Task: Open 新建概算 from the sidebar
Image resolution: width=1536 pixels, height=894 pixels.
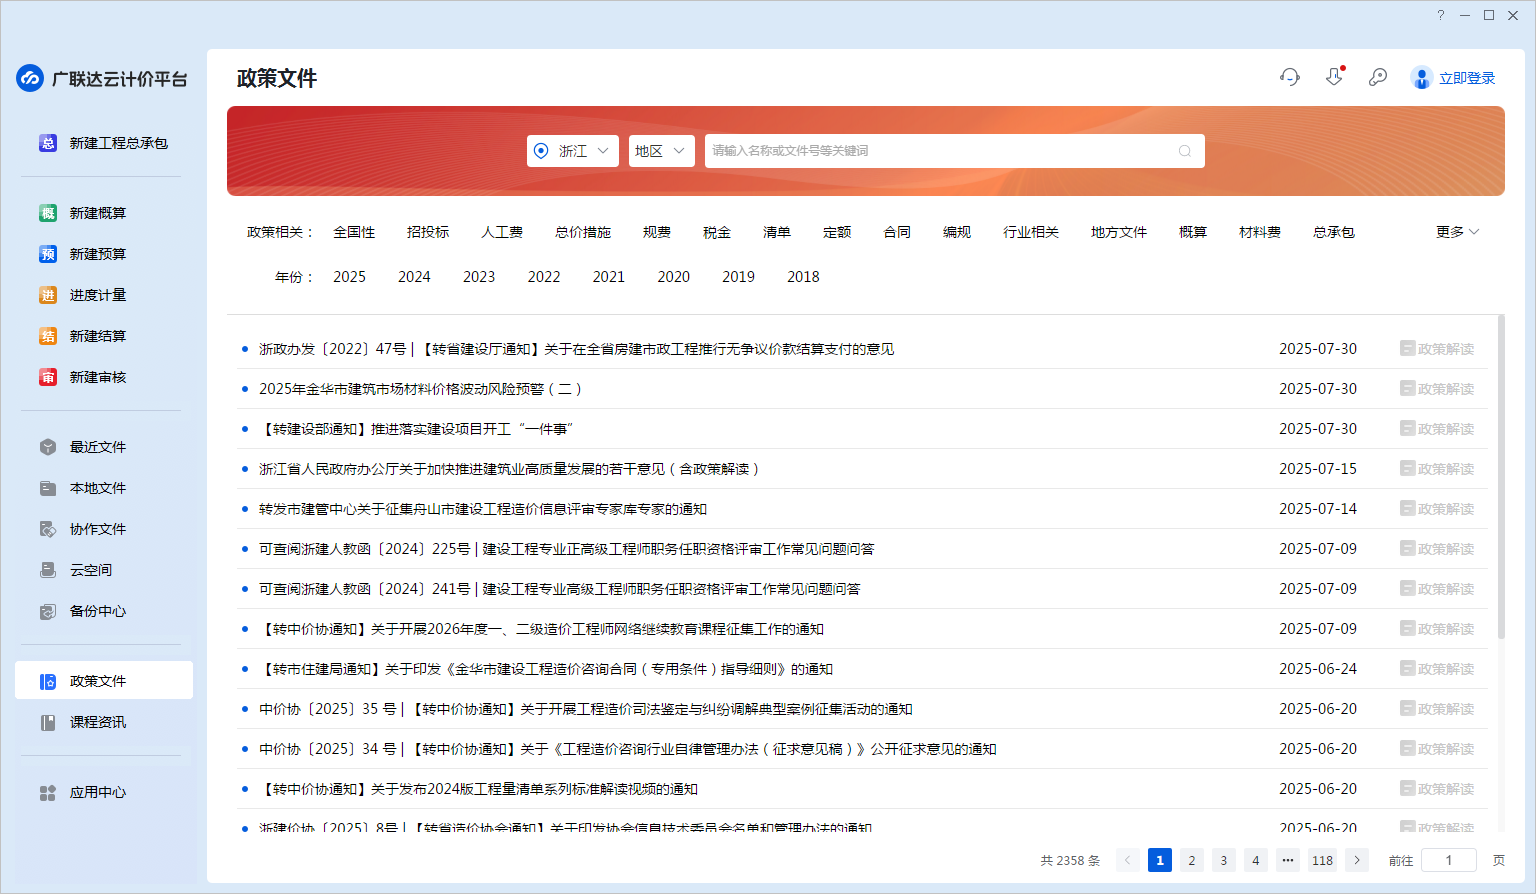Action: (x=97, y=213)
